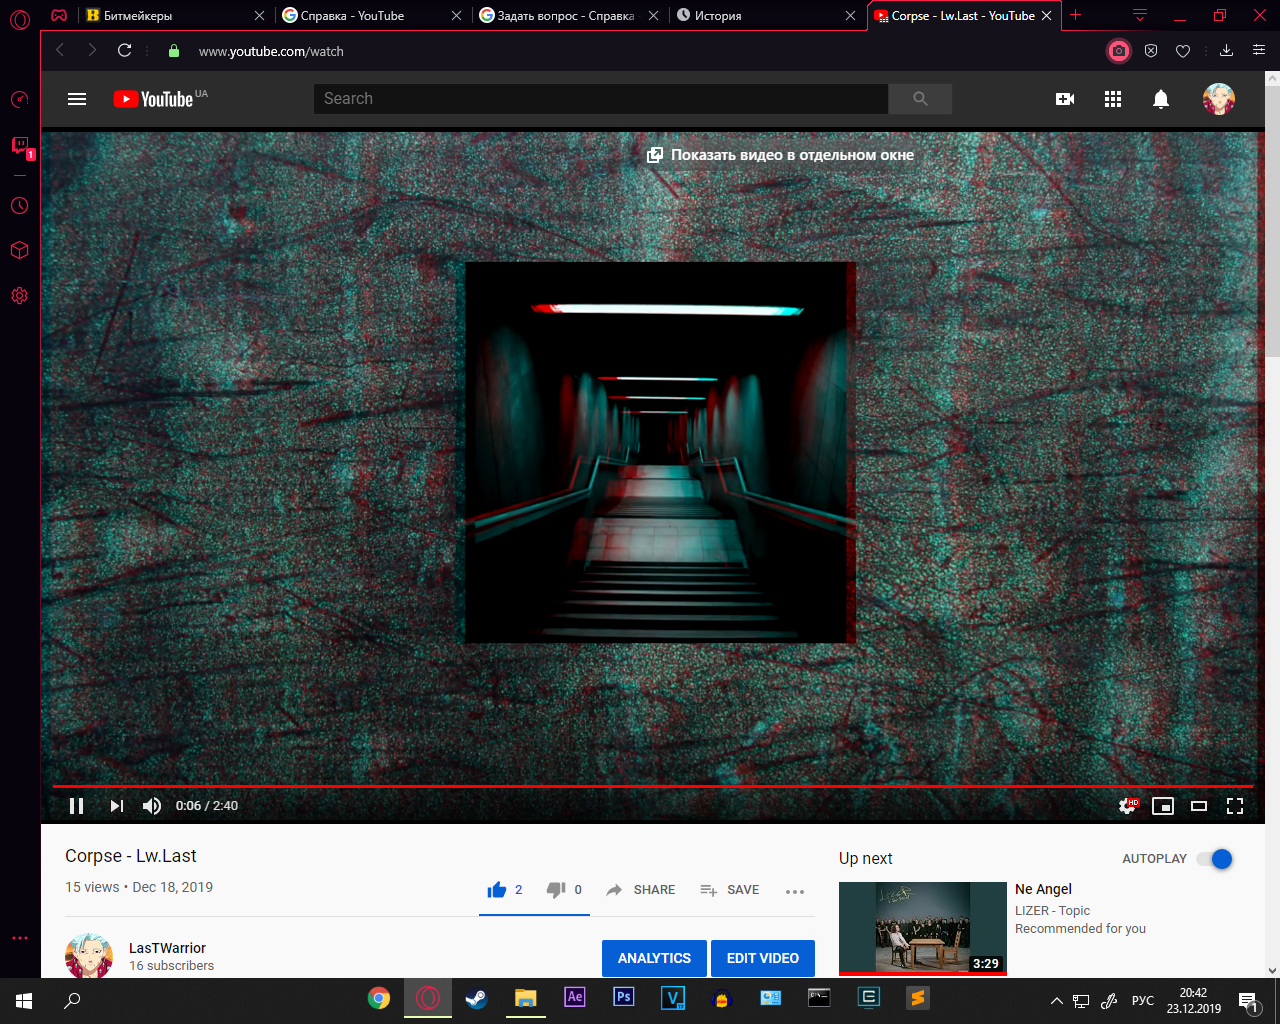The width and height of the screenshot is (1280, 1024).
Task: Open After Effects from the taskbar
Action: click(575, 997)
